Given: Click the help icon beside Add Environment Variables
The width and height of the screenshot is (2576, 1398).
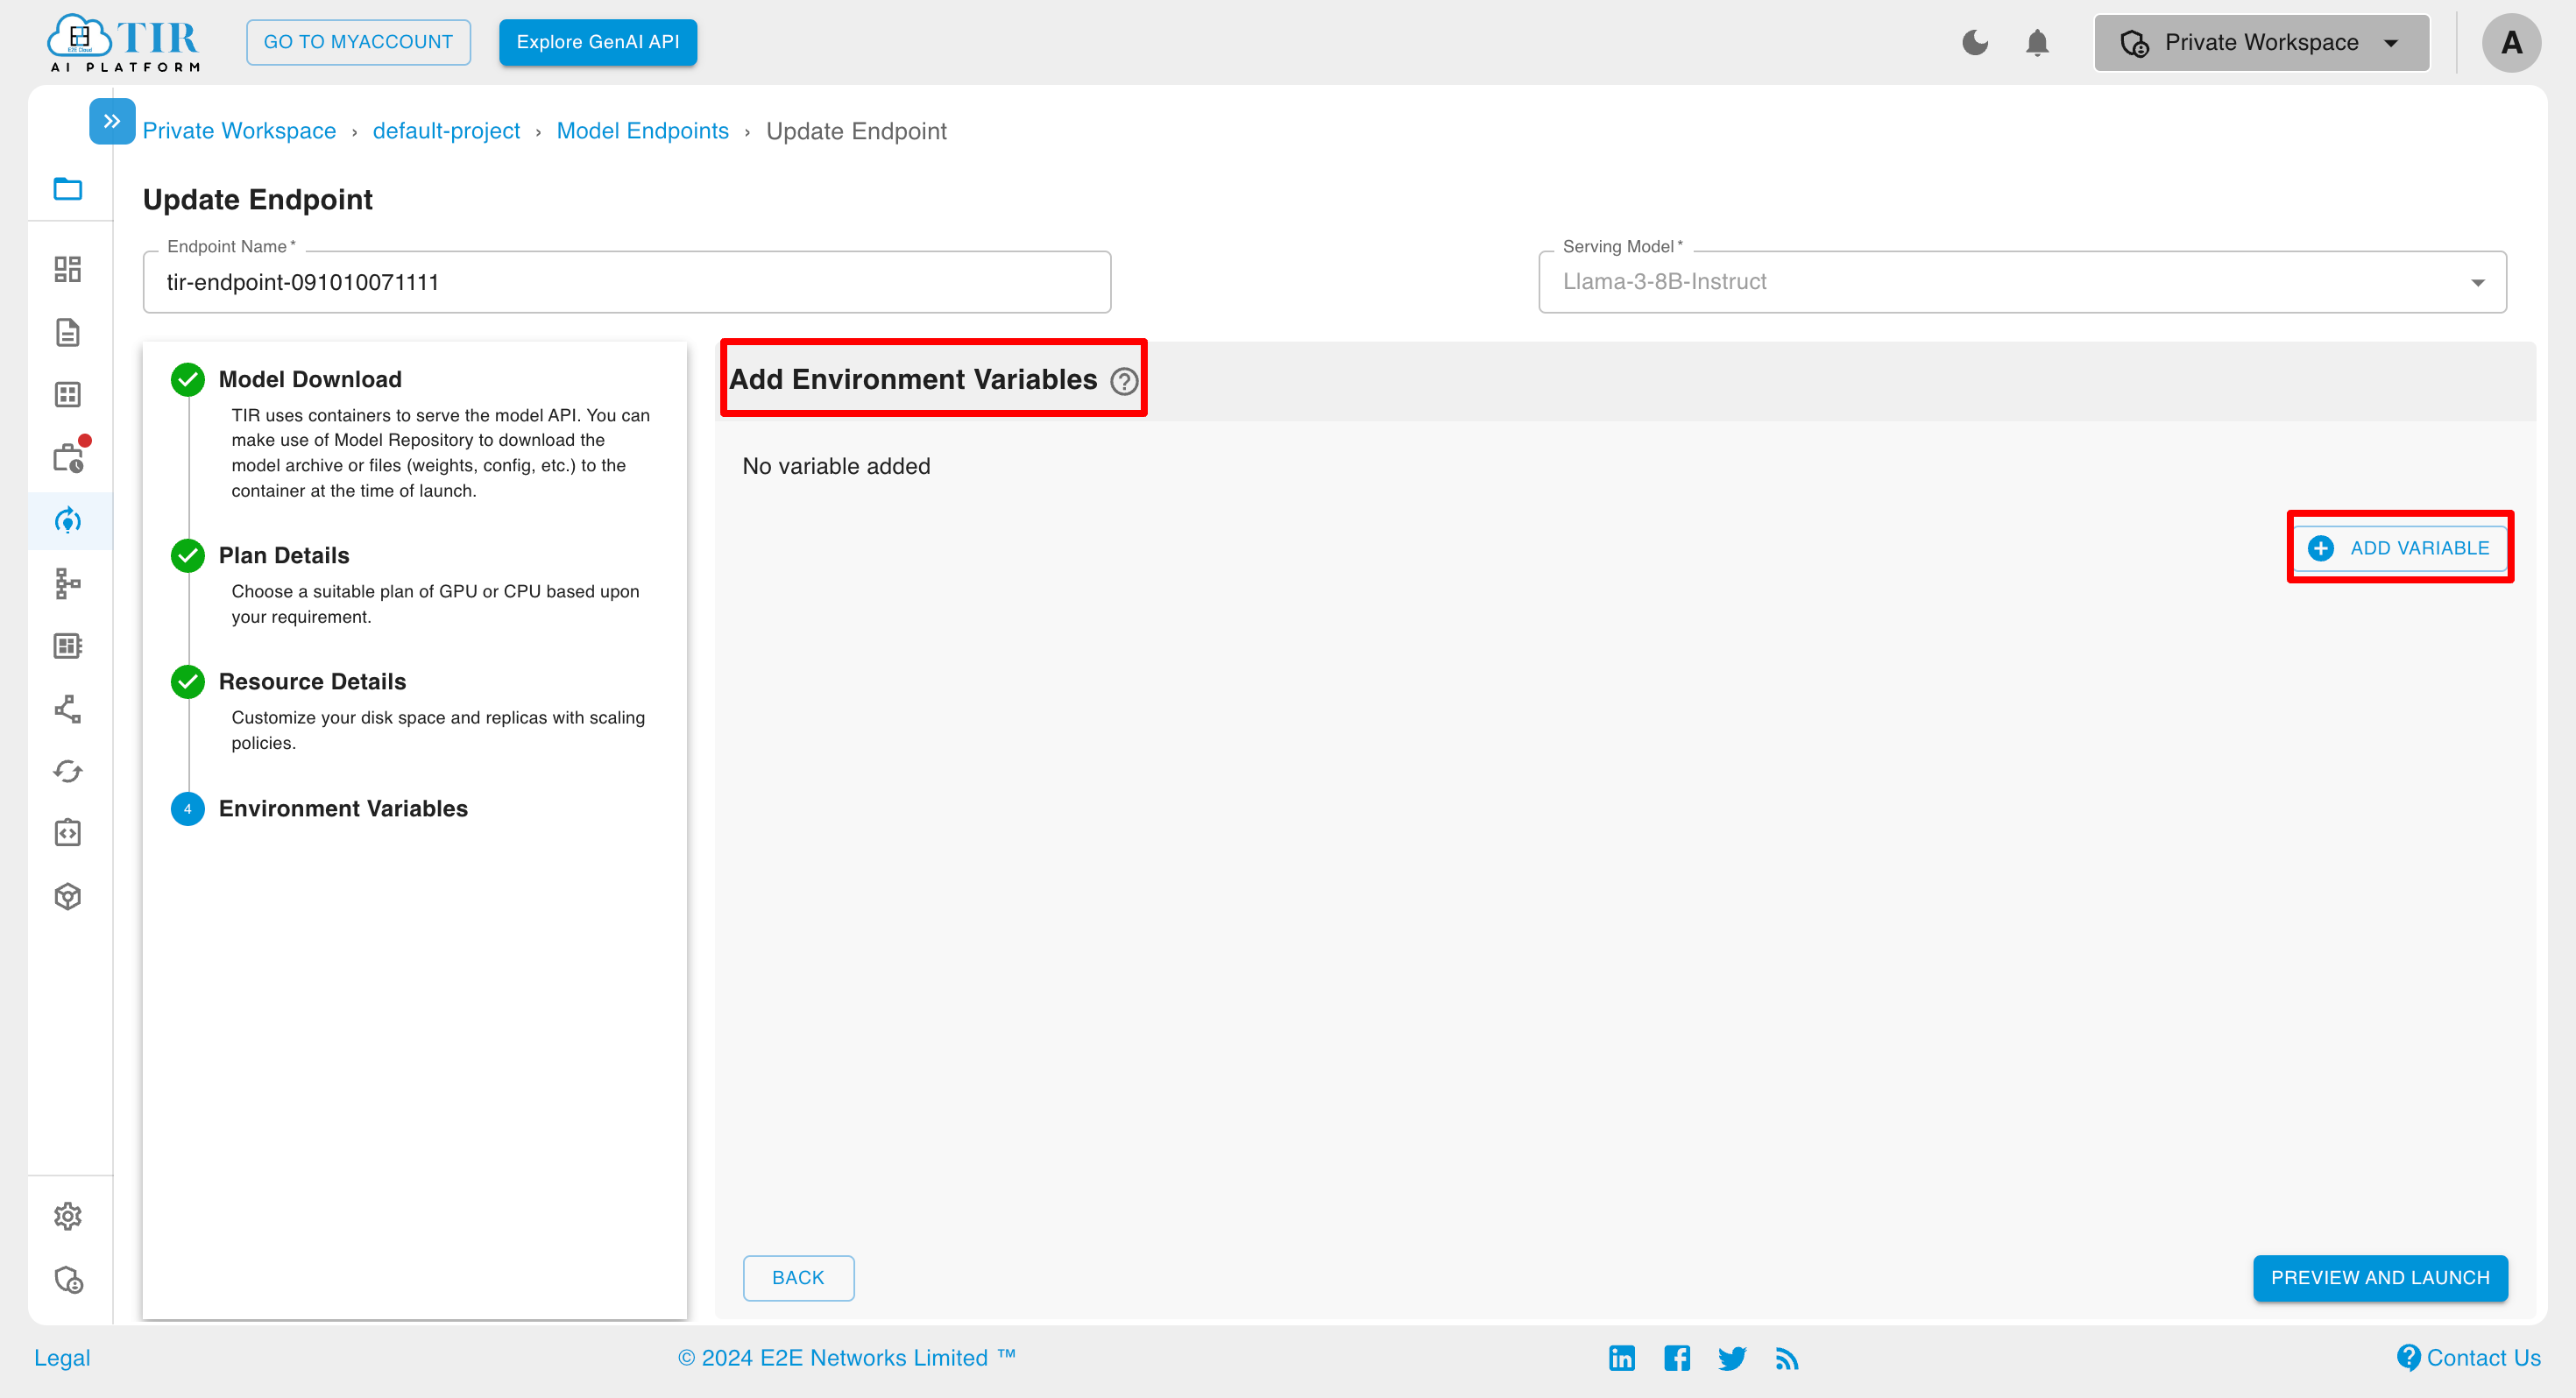Looking at the screenshot, I should 1124,381.
